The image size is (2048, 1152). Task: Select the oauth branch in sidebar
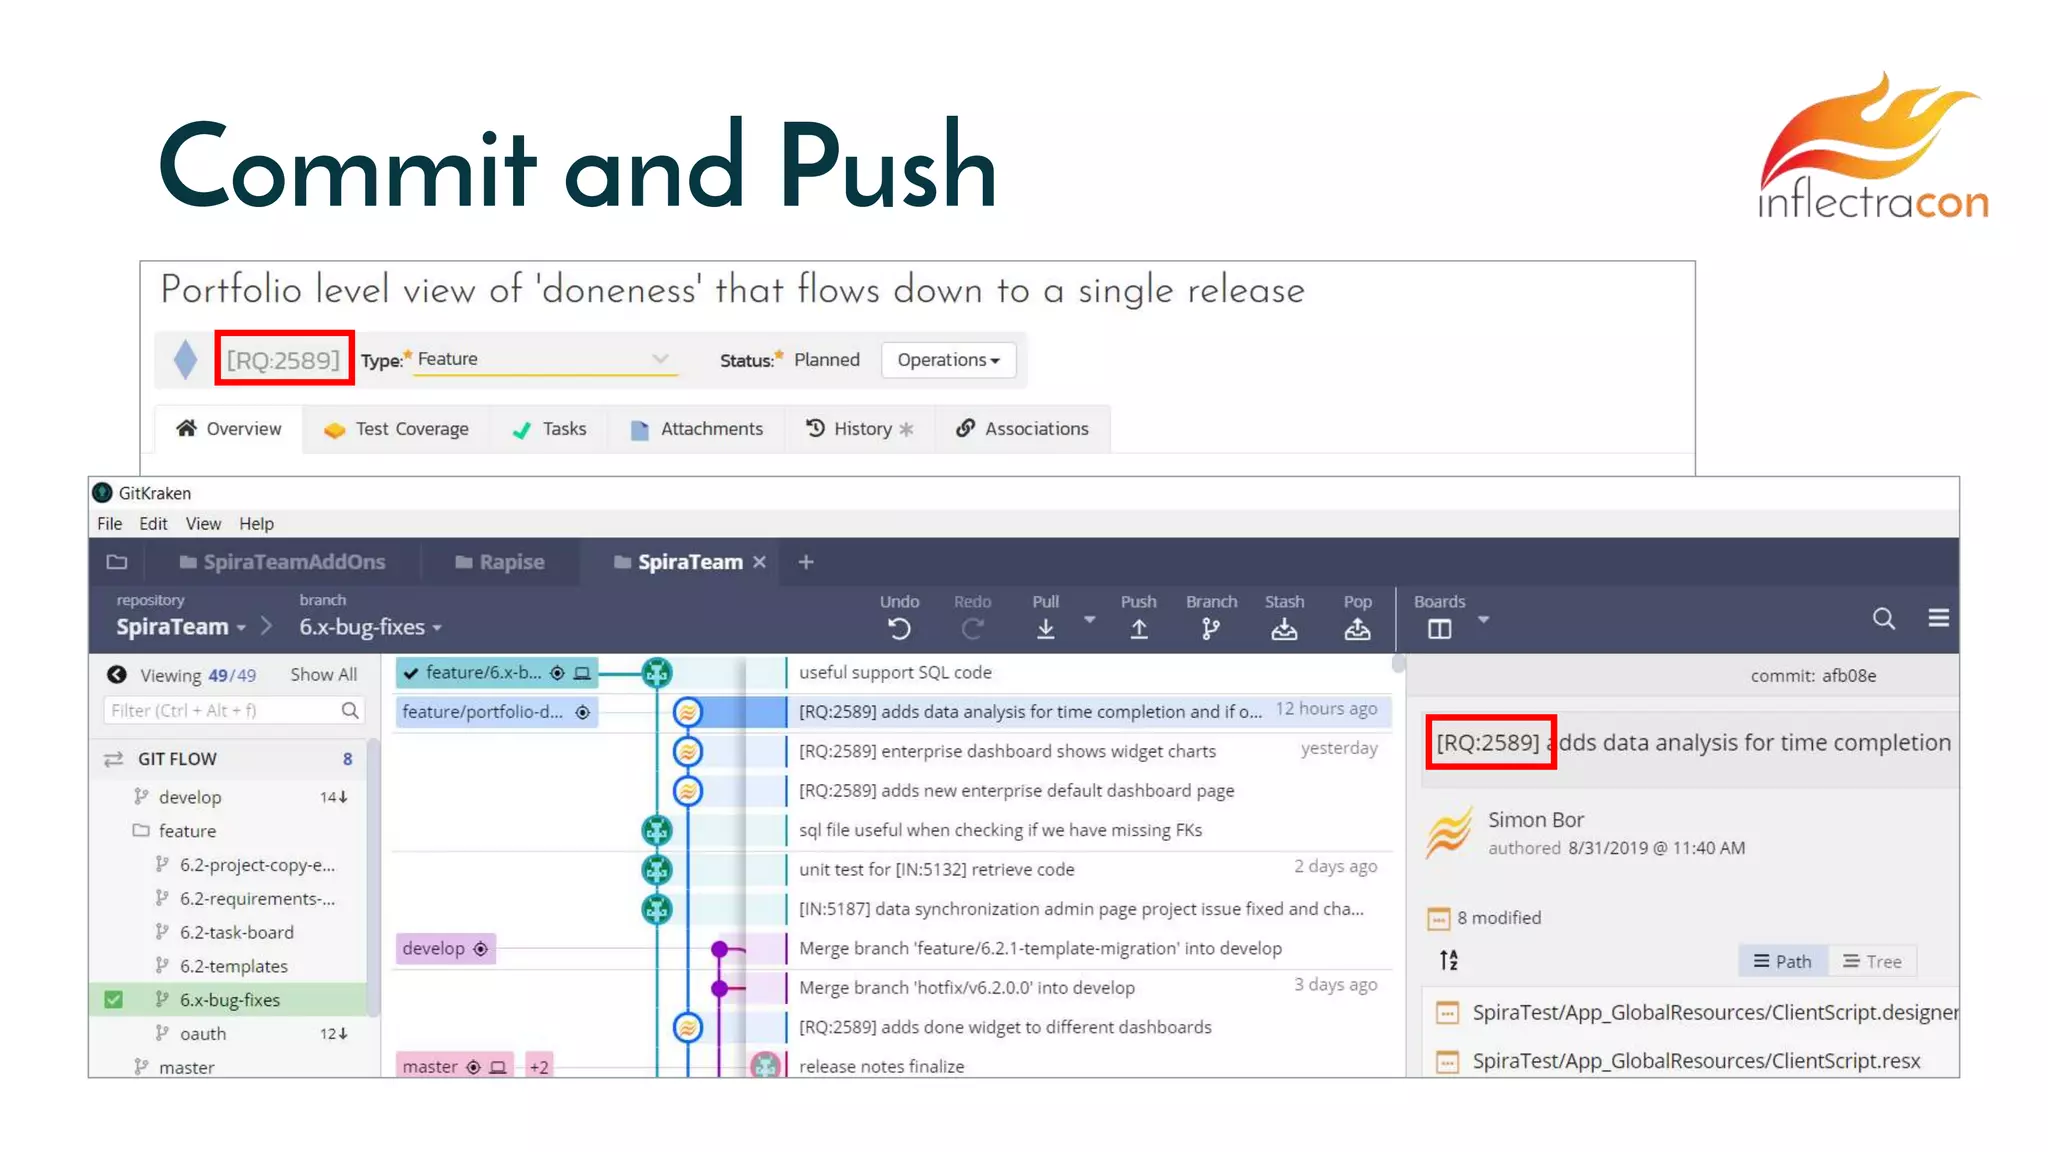(x=203, y=1034)
